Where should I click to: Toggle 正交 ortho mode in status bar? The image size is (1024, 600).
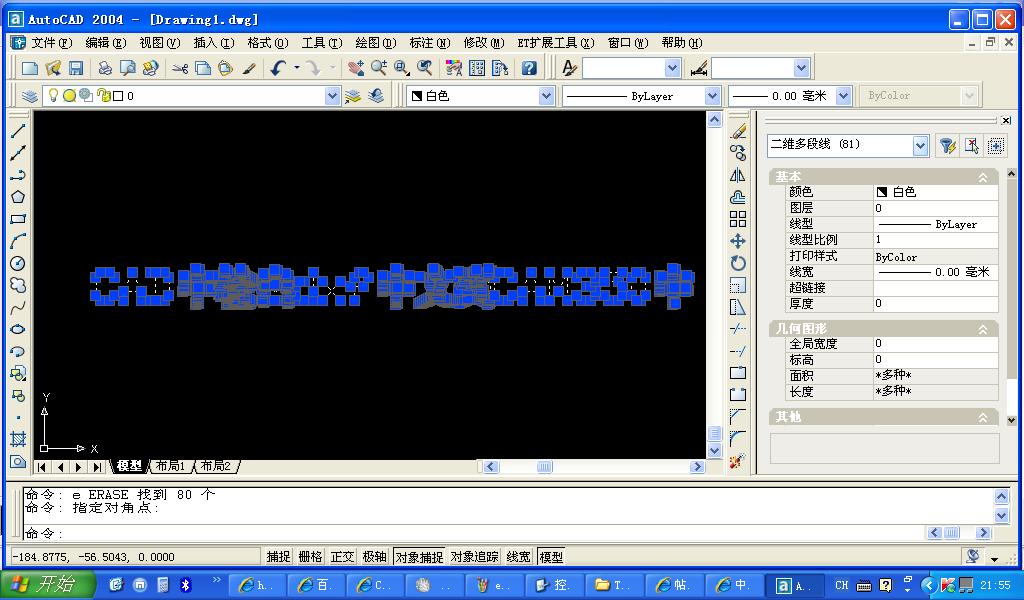(342, 557)
